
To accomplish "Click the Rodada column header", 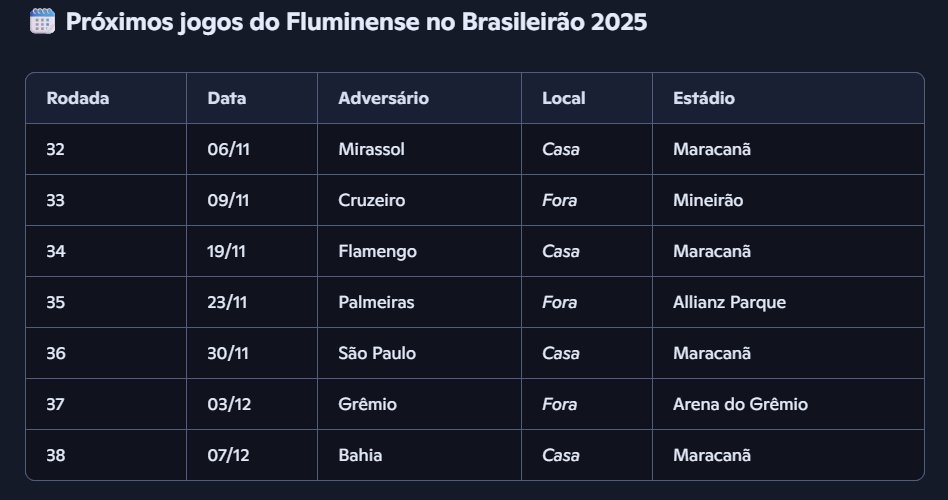I will tap(78, 98).
